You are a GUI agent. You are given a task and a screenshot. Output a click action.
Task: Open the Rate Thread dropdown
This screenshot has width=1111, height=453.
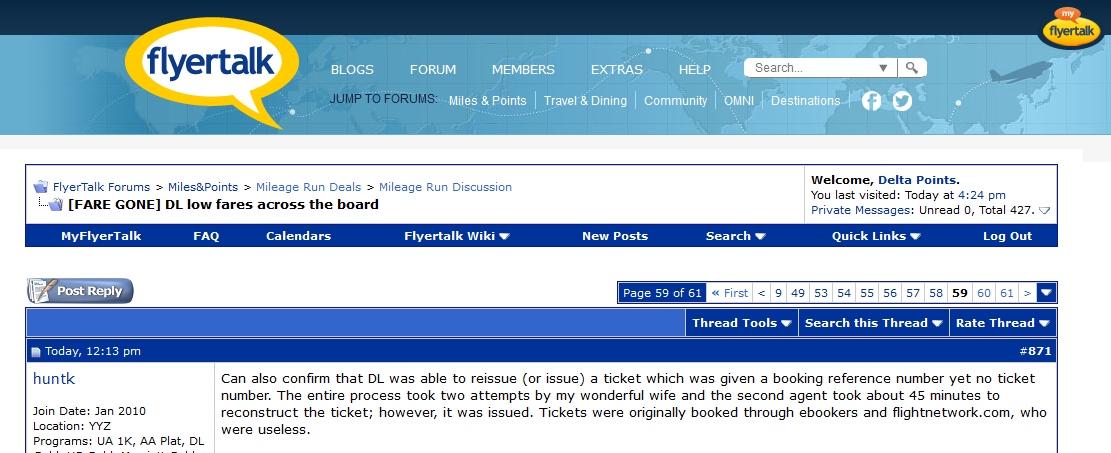pyautogui.click(x=1002, y=323)
